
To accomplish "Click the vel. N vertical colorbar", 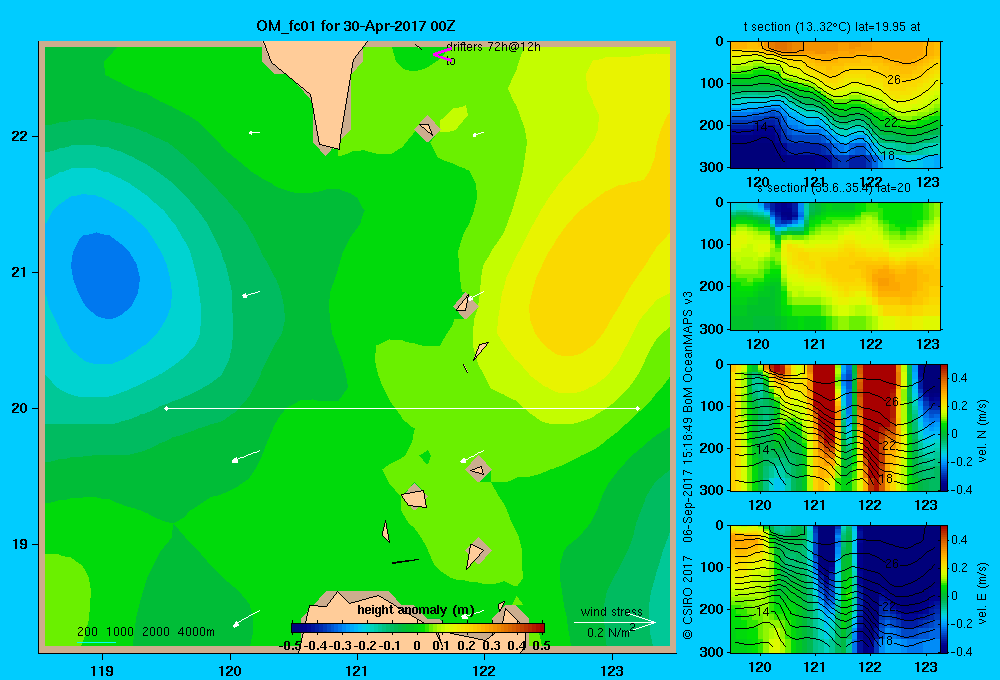I will coord(945,427).
